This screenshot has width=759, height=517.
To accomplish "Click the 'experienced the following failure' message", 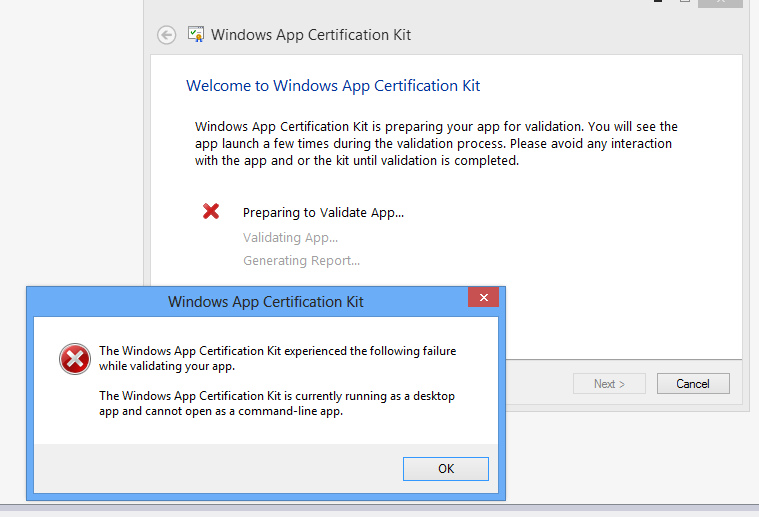I will tap(277, 358).
